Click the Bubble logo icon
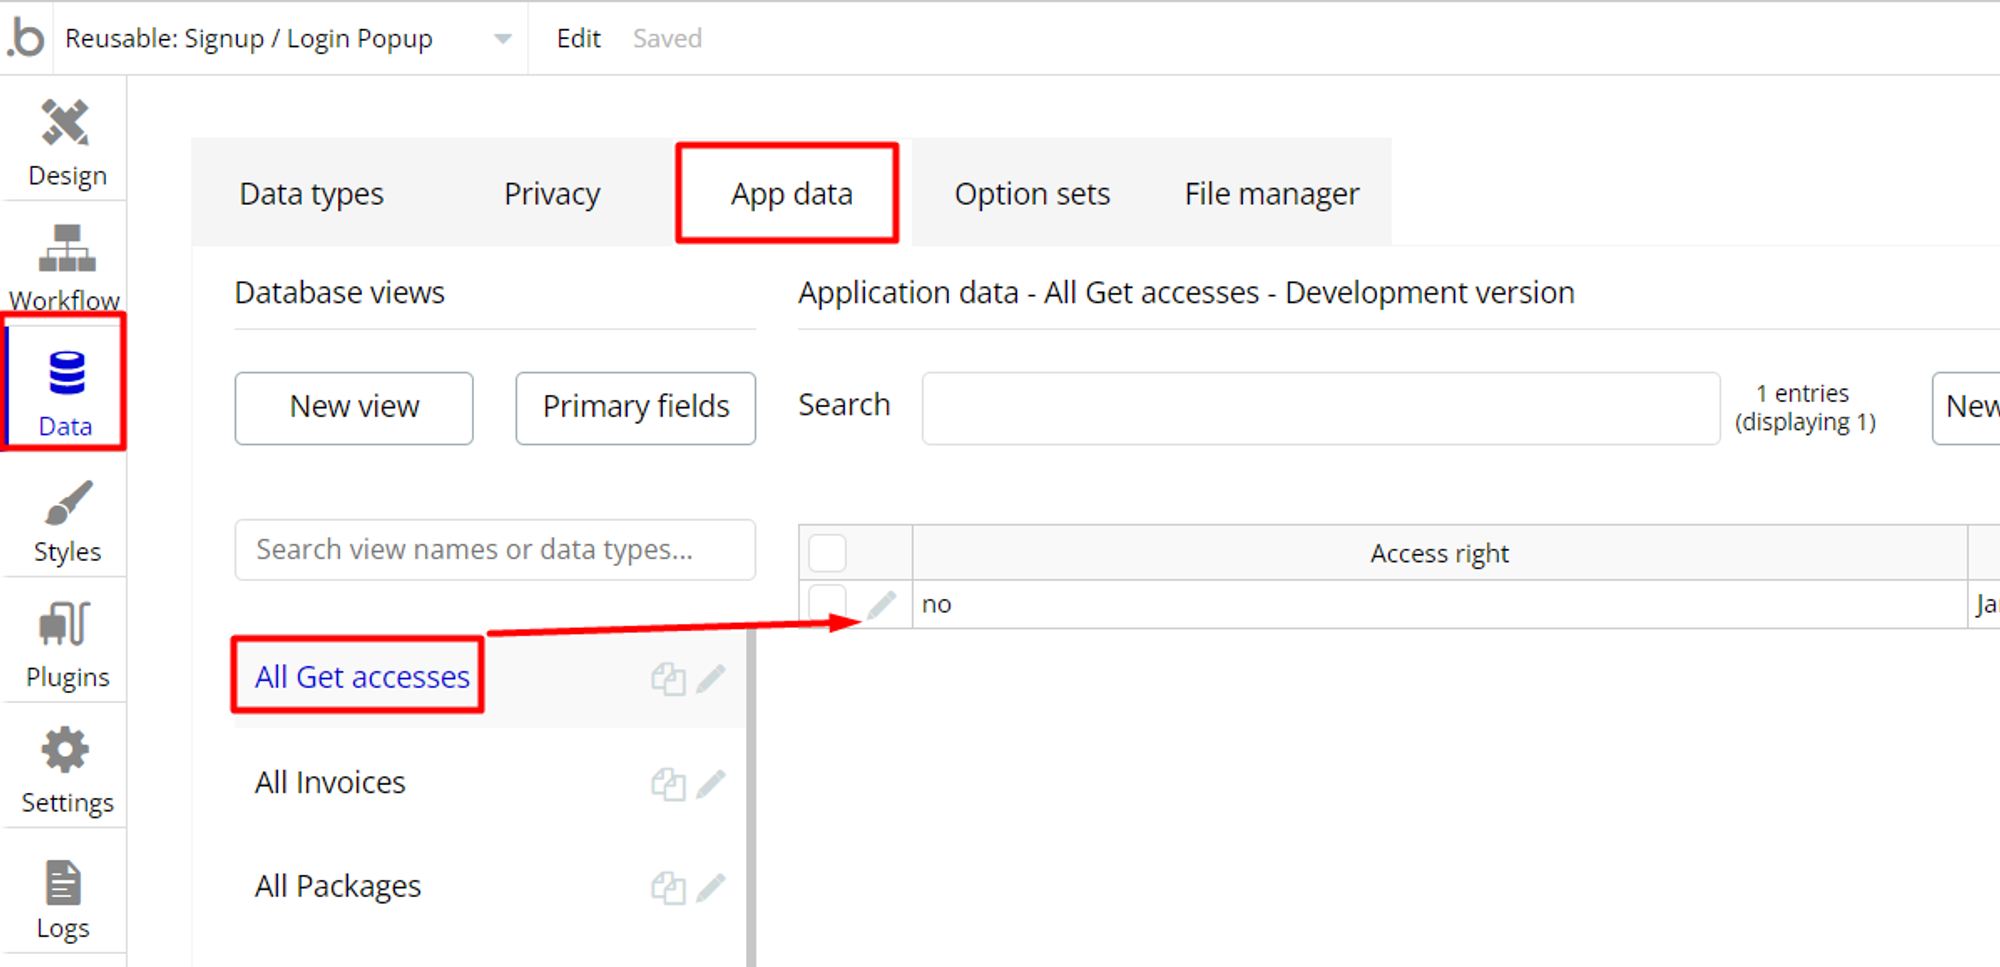The height and width of the screenshot is (967, 2000). click(x=27, y=38)
